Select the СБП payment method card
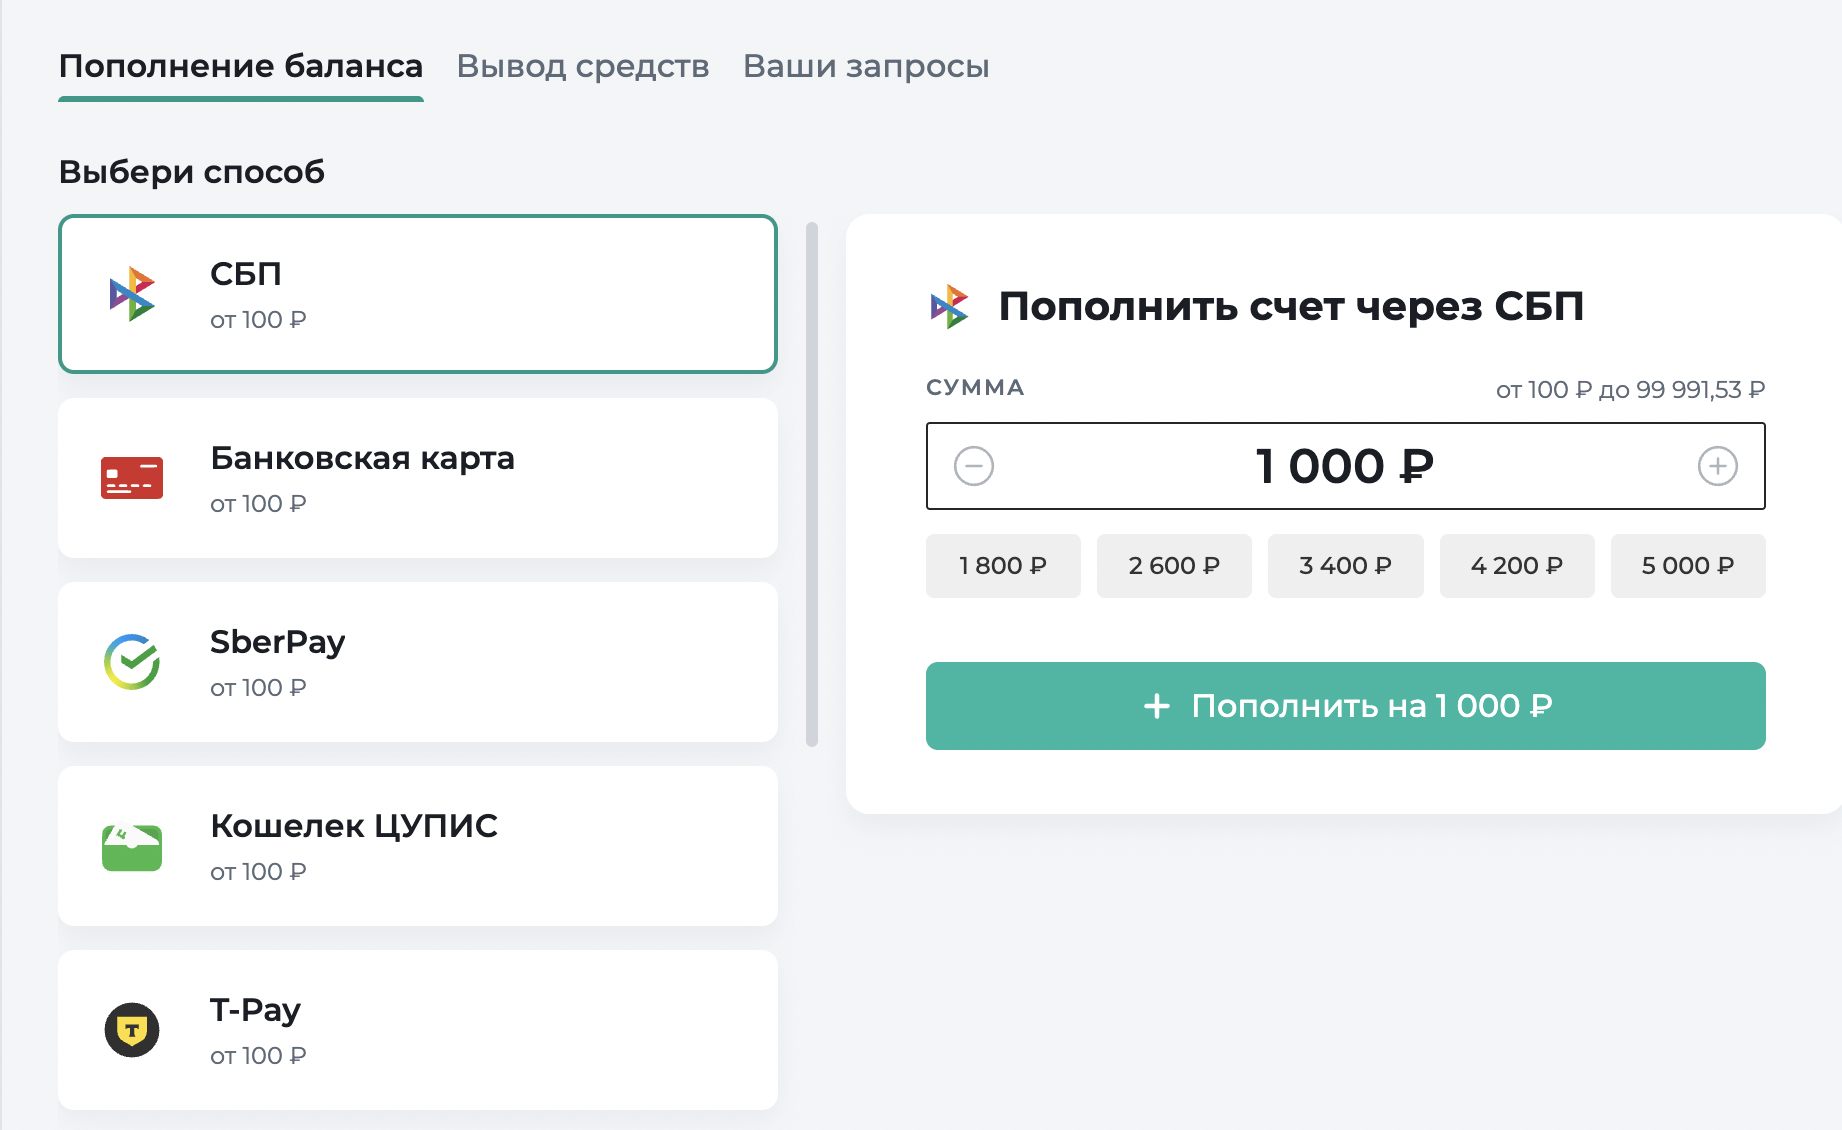Viewport: 1842px width, 1130px height. pyautogui.click(x=418, y=294)
